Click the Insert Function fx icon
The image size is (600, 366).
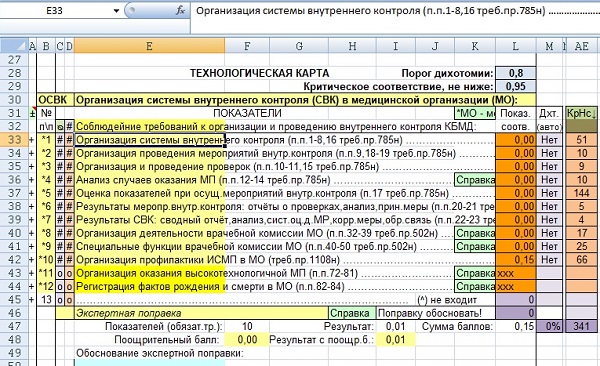(x=180, y=11)
